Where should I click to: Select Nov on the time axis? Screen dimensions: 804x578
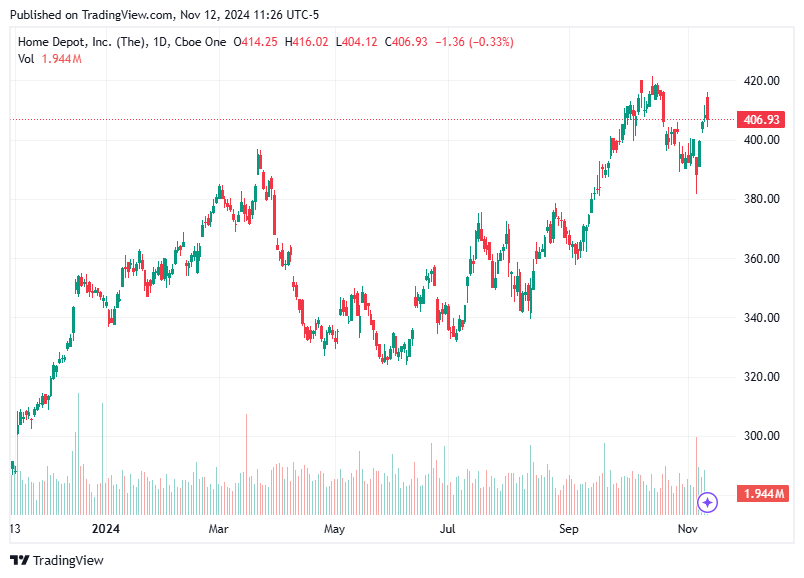689,530
